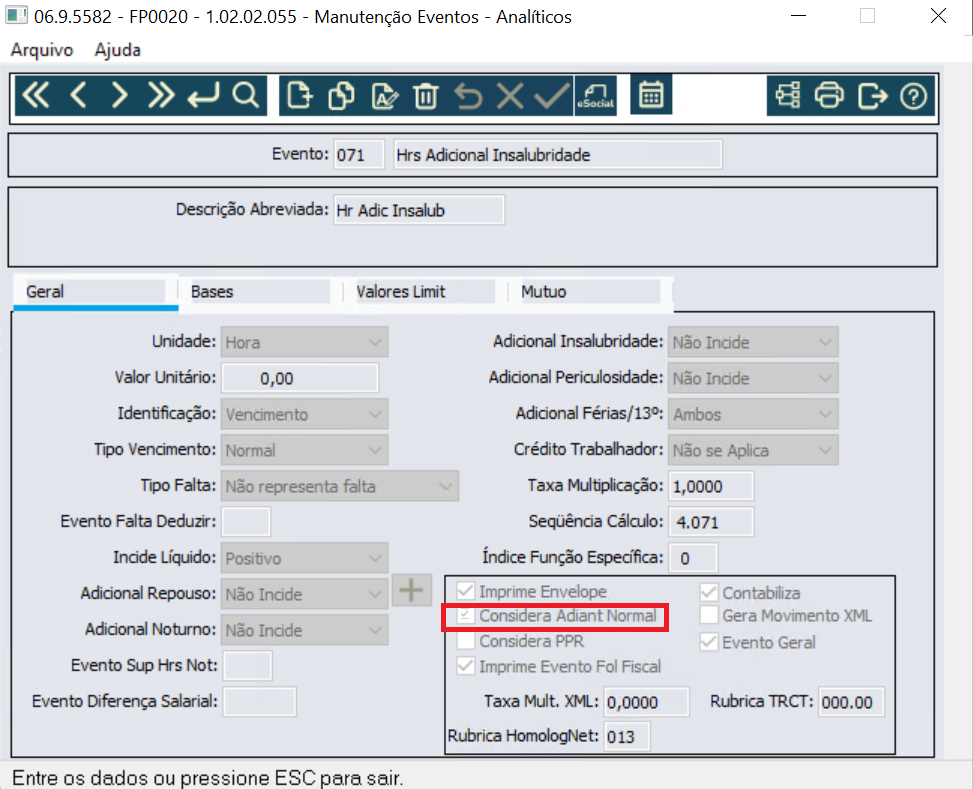
Task: Open help with the question mark icon
Action: [913, 96]
